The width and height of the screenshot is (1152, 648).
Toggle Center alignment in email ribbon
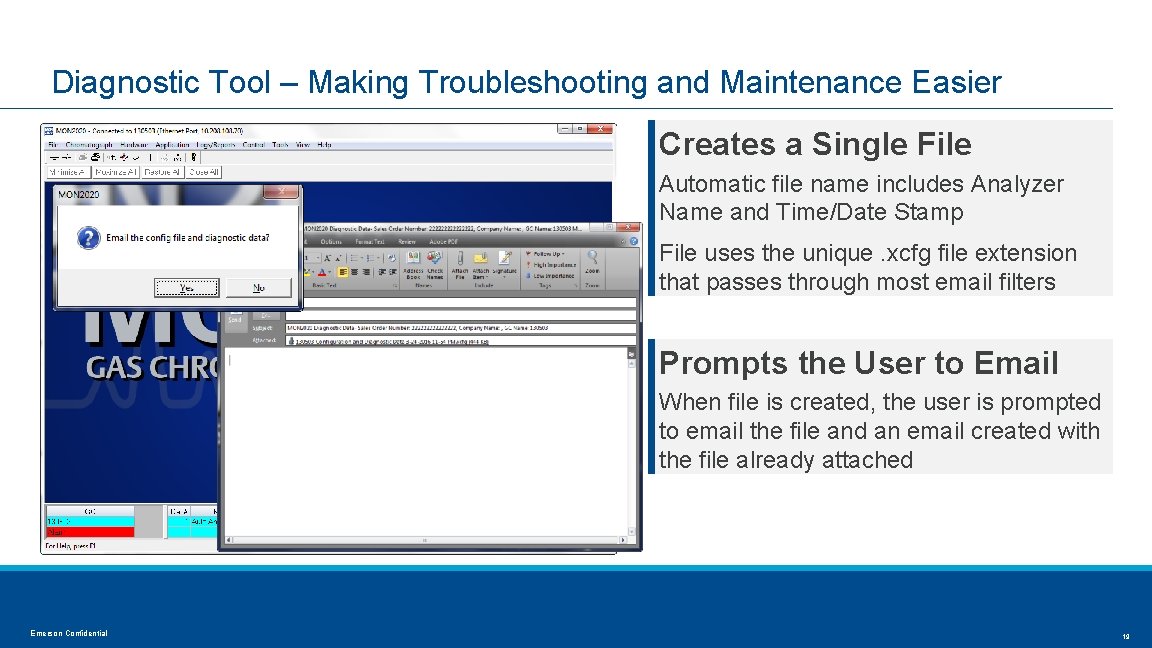click(355, 272)
